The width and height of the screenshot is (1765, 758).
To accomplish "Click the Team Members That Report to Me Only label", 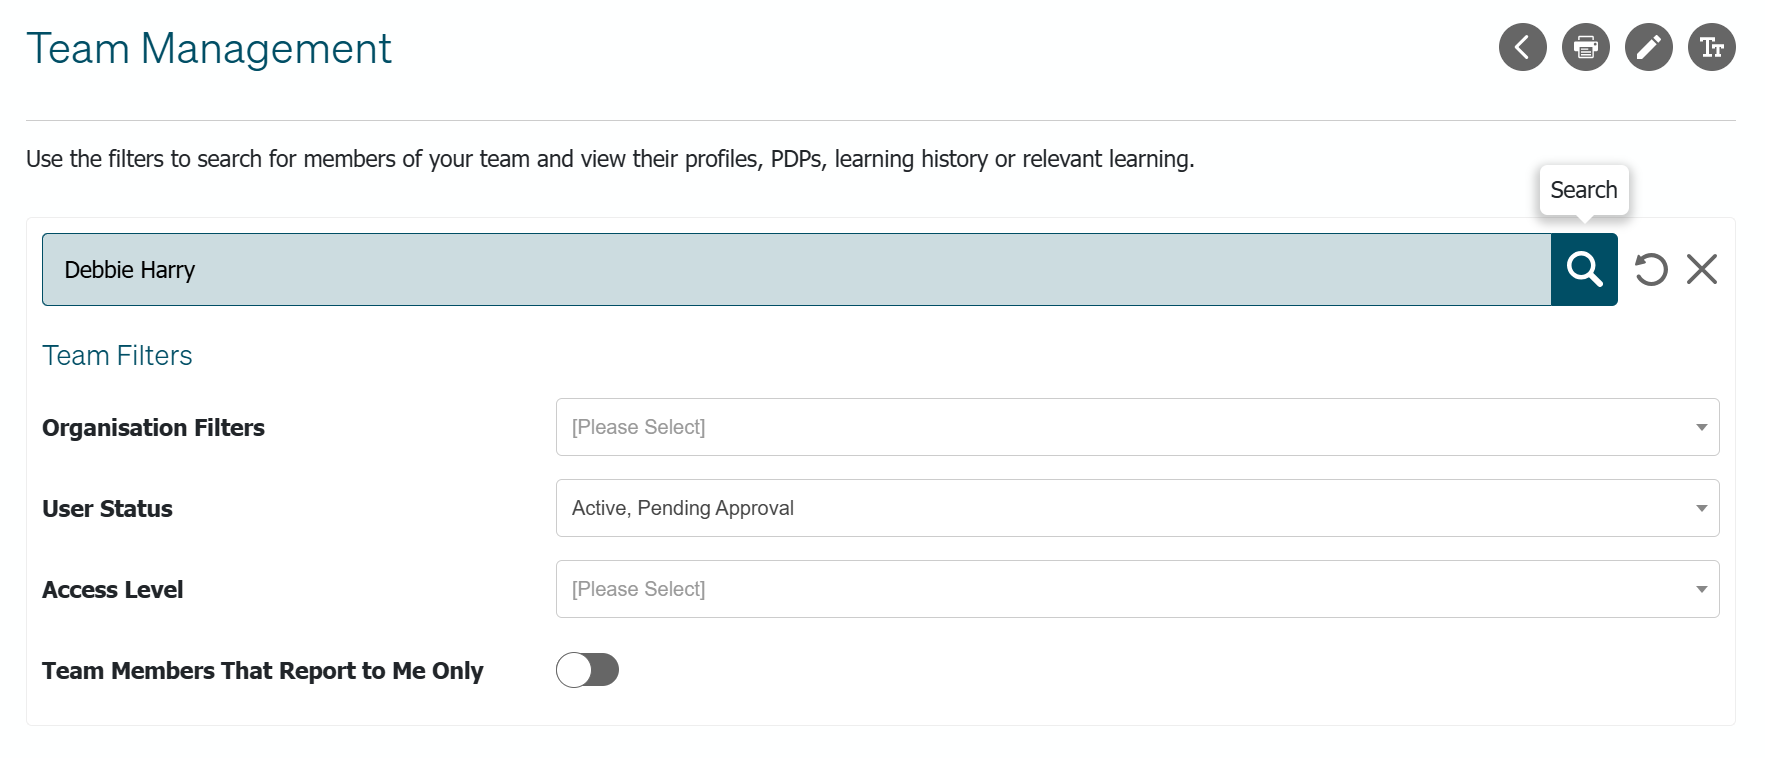I will click(x=262, y=671).
